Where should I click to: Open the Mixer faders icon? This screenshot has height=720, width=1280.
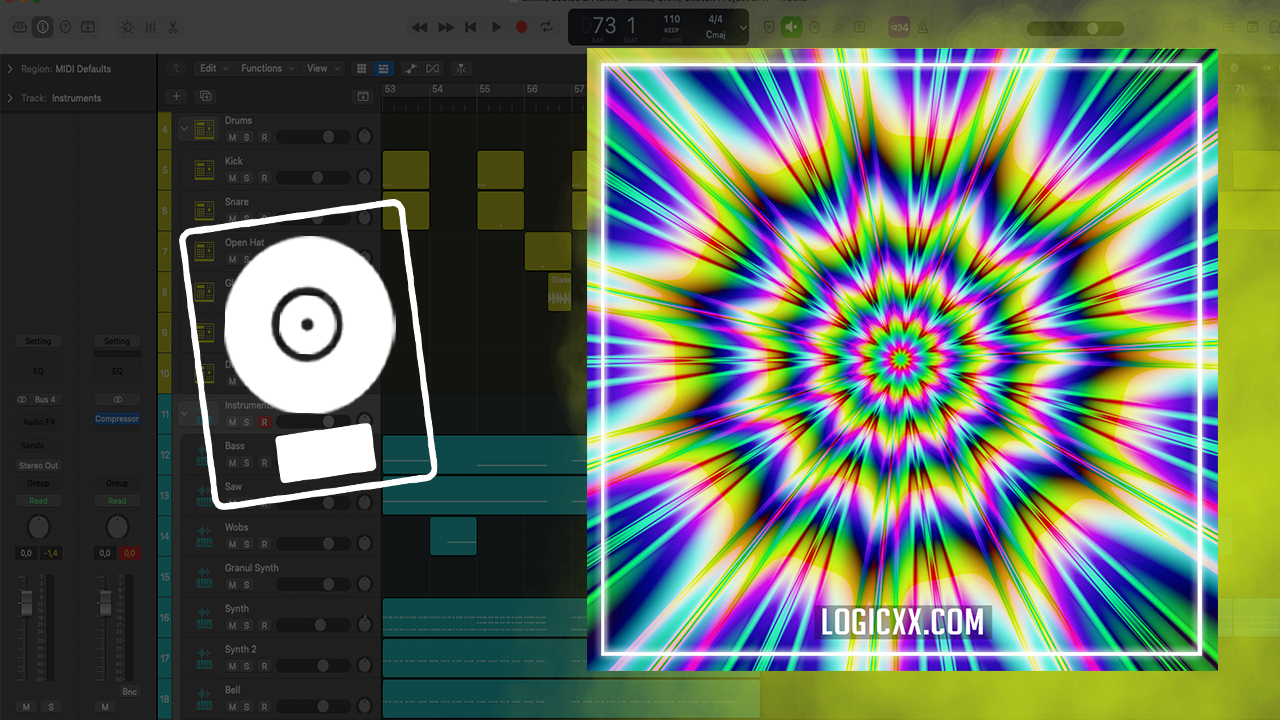[x=151, y=27]
